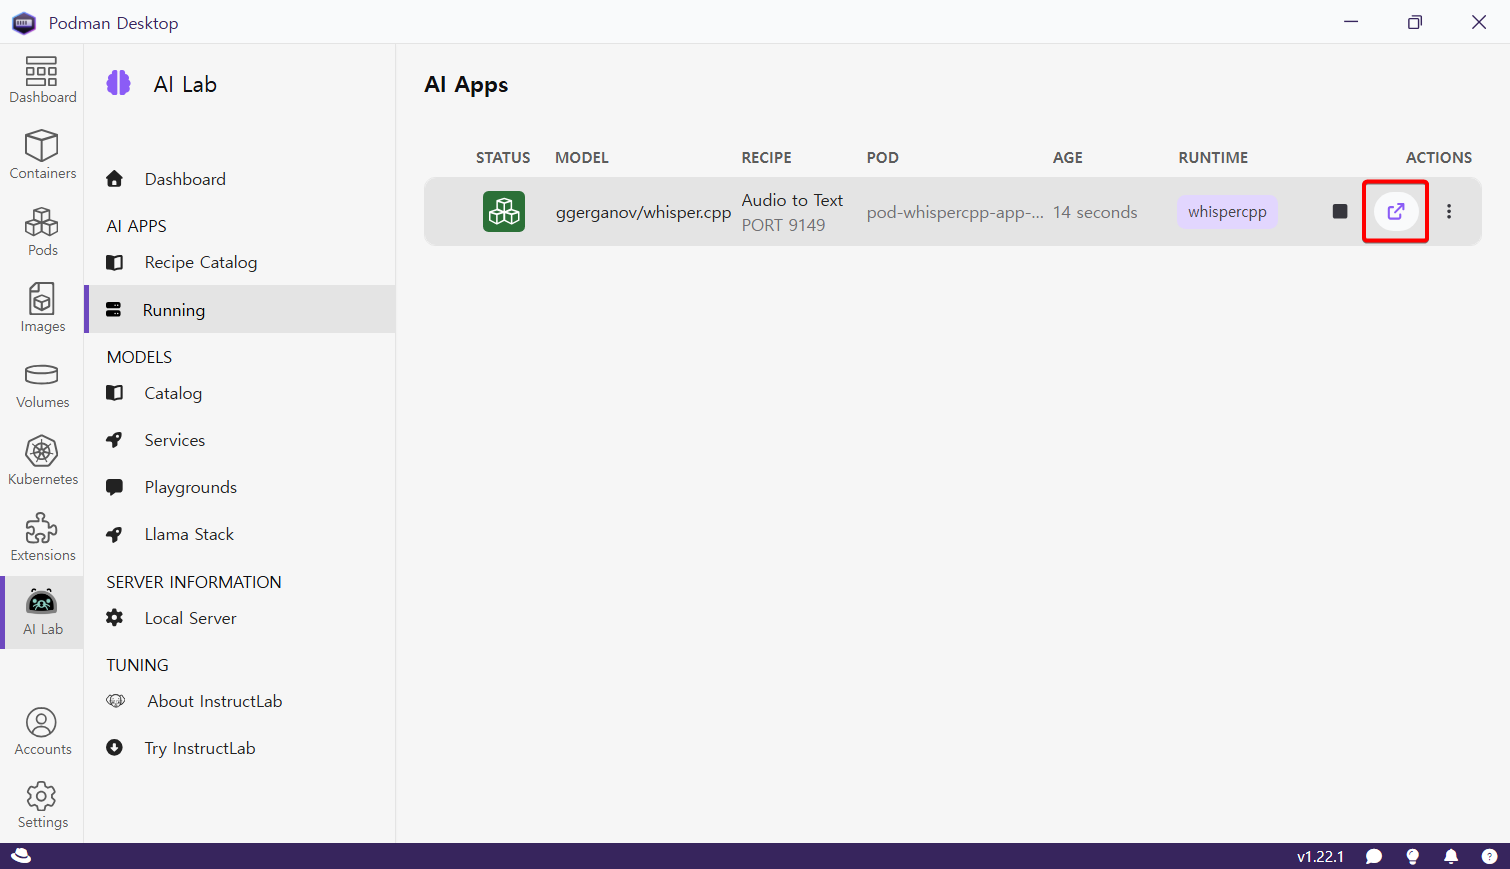Image resolution: width=1510 pixels, height=869 pixels.
Task: Navigate to Volumes in the sidebar
Action: pyautogui.click(x=42, y=385)
